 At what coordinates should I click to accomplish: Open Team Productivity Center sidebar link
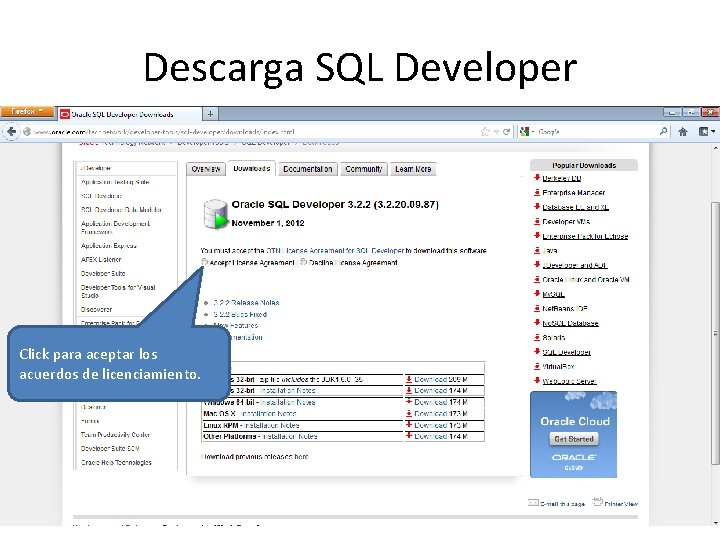coord(115,434)
